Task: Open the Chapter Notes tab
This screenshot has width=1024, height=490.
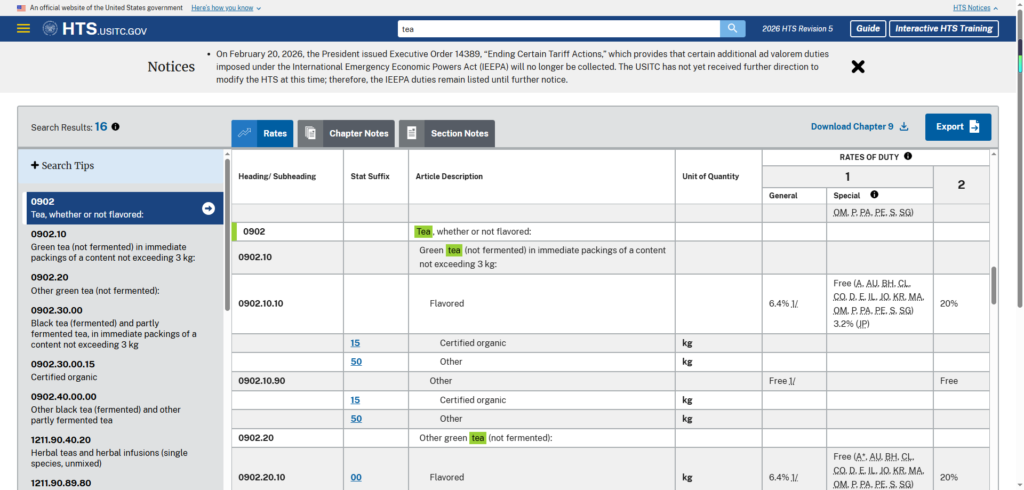Action: pos(346,133)
